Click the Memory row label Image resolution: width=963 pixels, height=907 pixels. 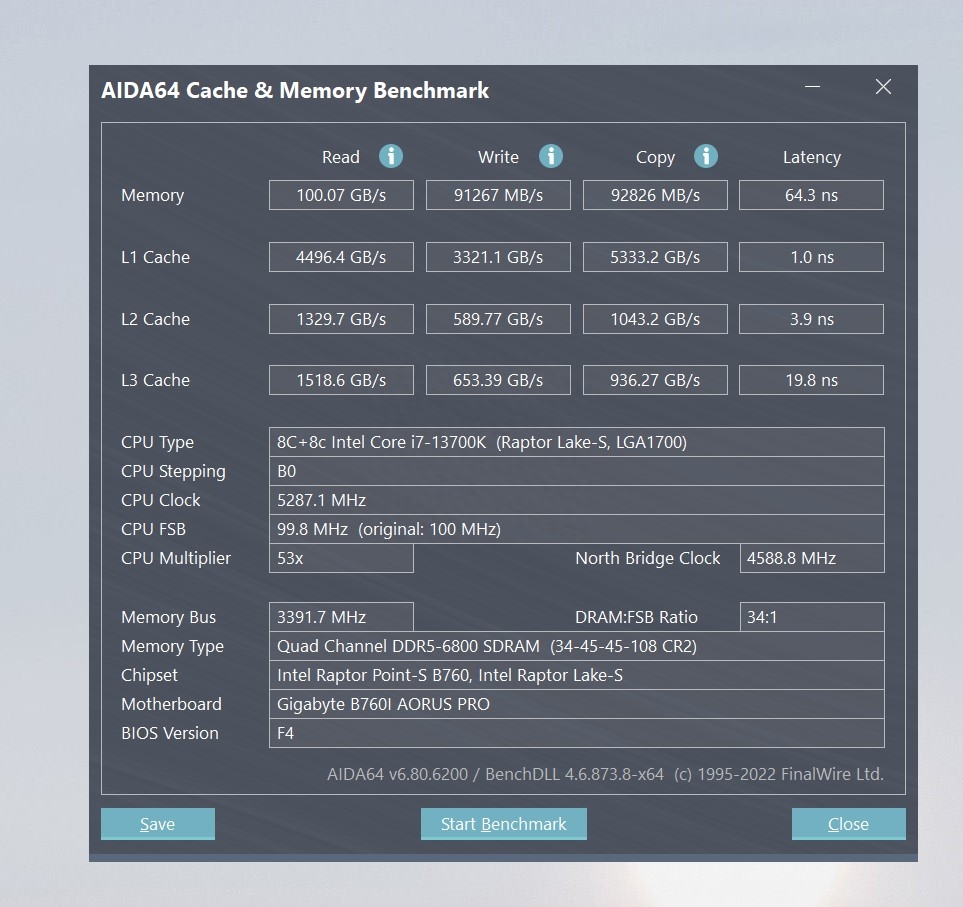tap(152, 195)
